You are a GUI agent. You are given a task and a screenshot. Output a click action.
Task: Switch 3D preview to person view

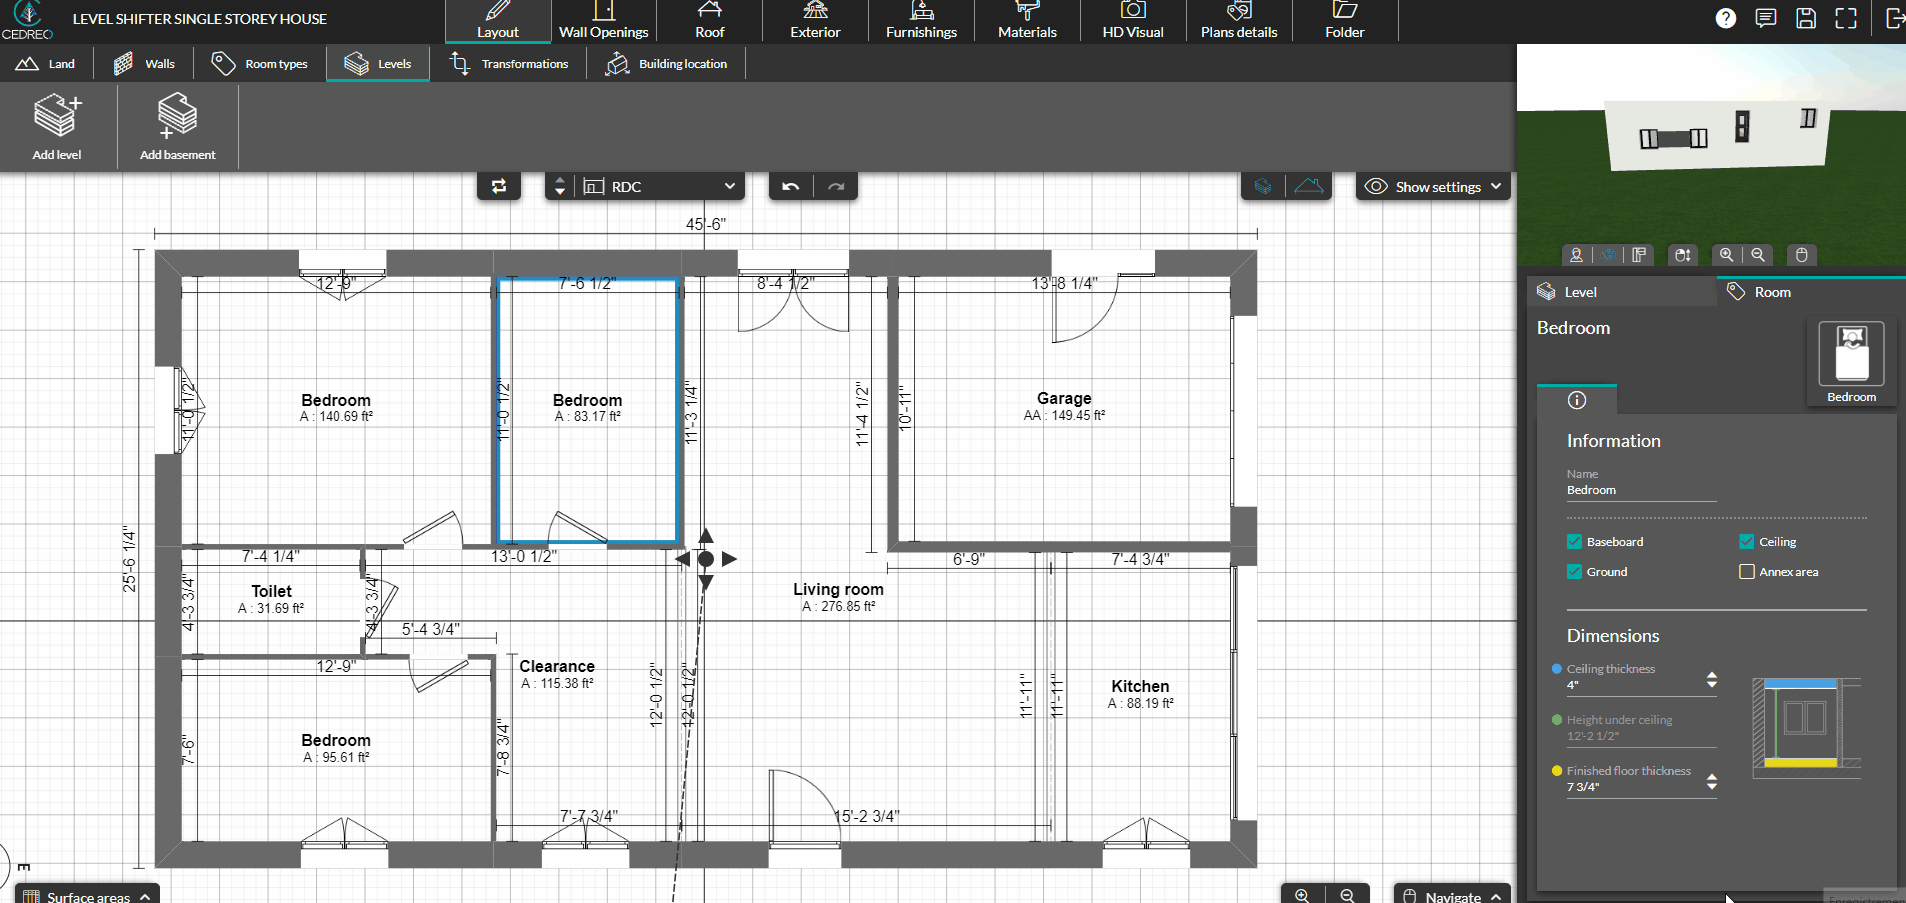[1576, 255]
